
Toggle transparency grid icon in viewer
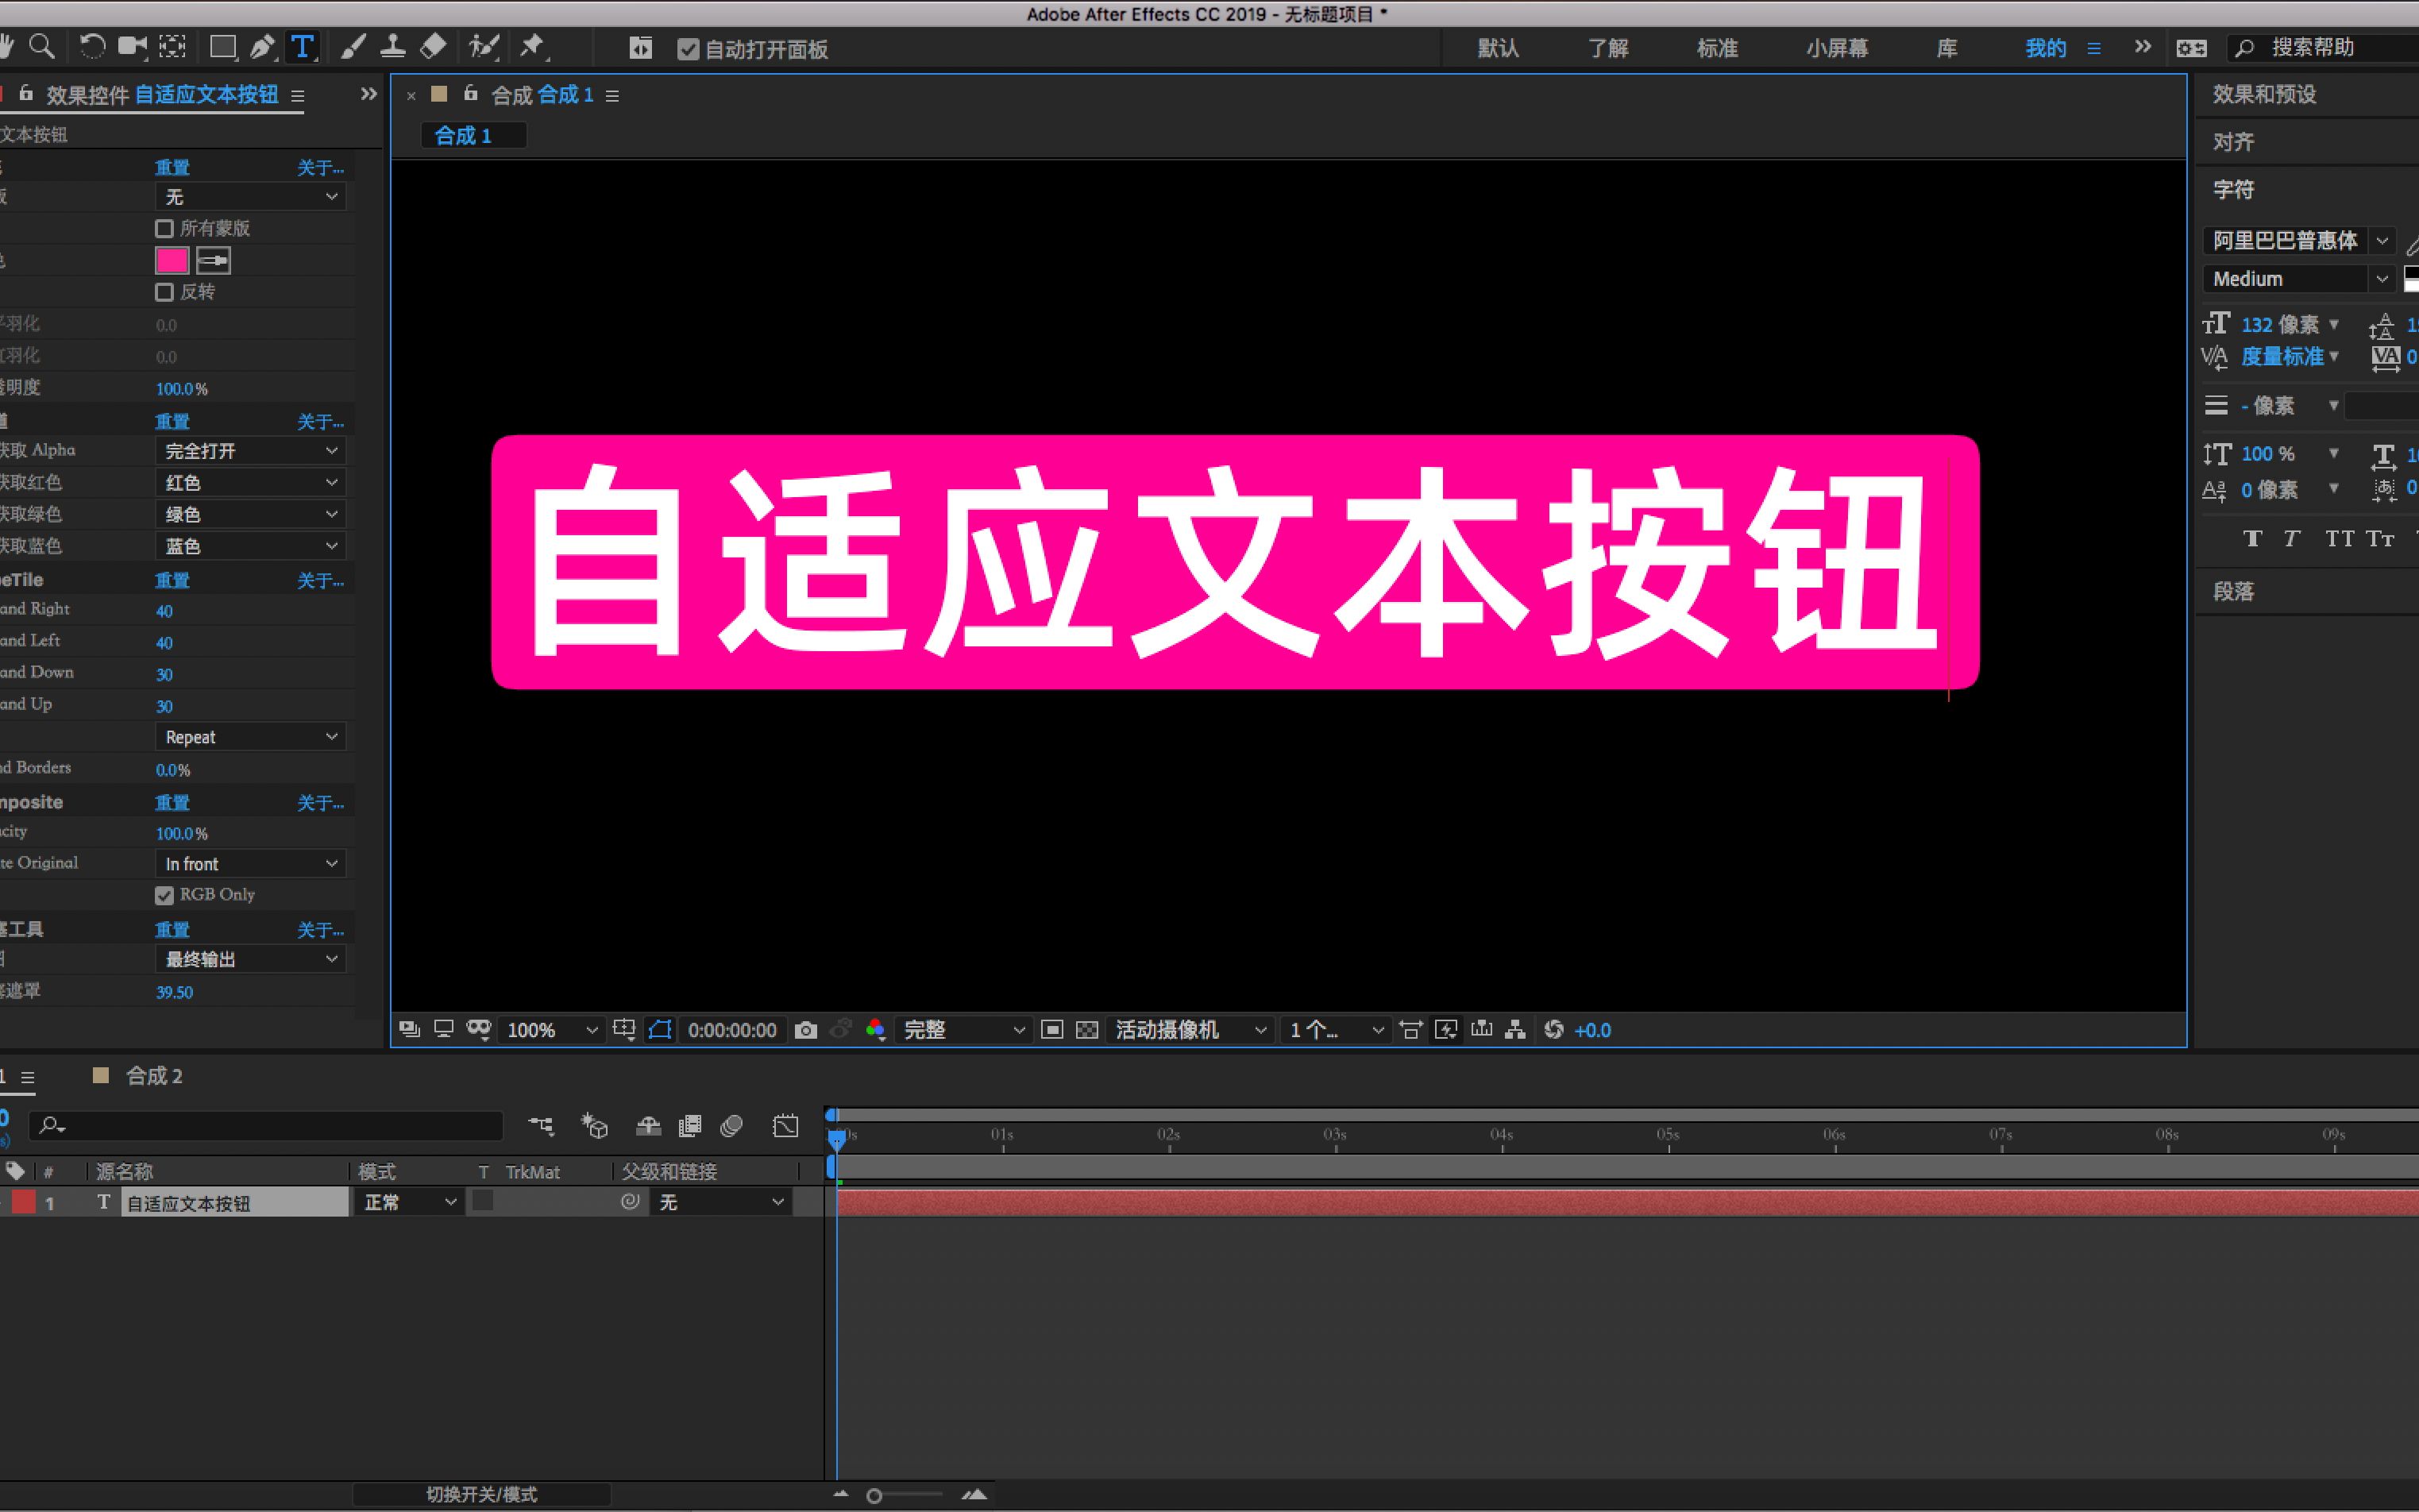coord(1087,1030)
